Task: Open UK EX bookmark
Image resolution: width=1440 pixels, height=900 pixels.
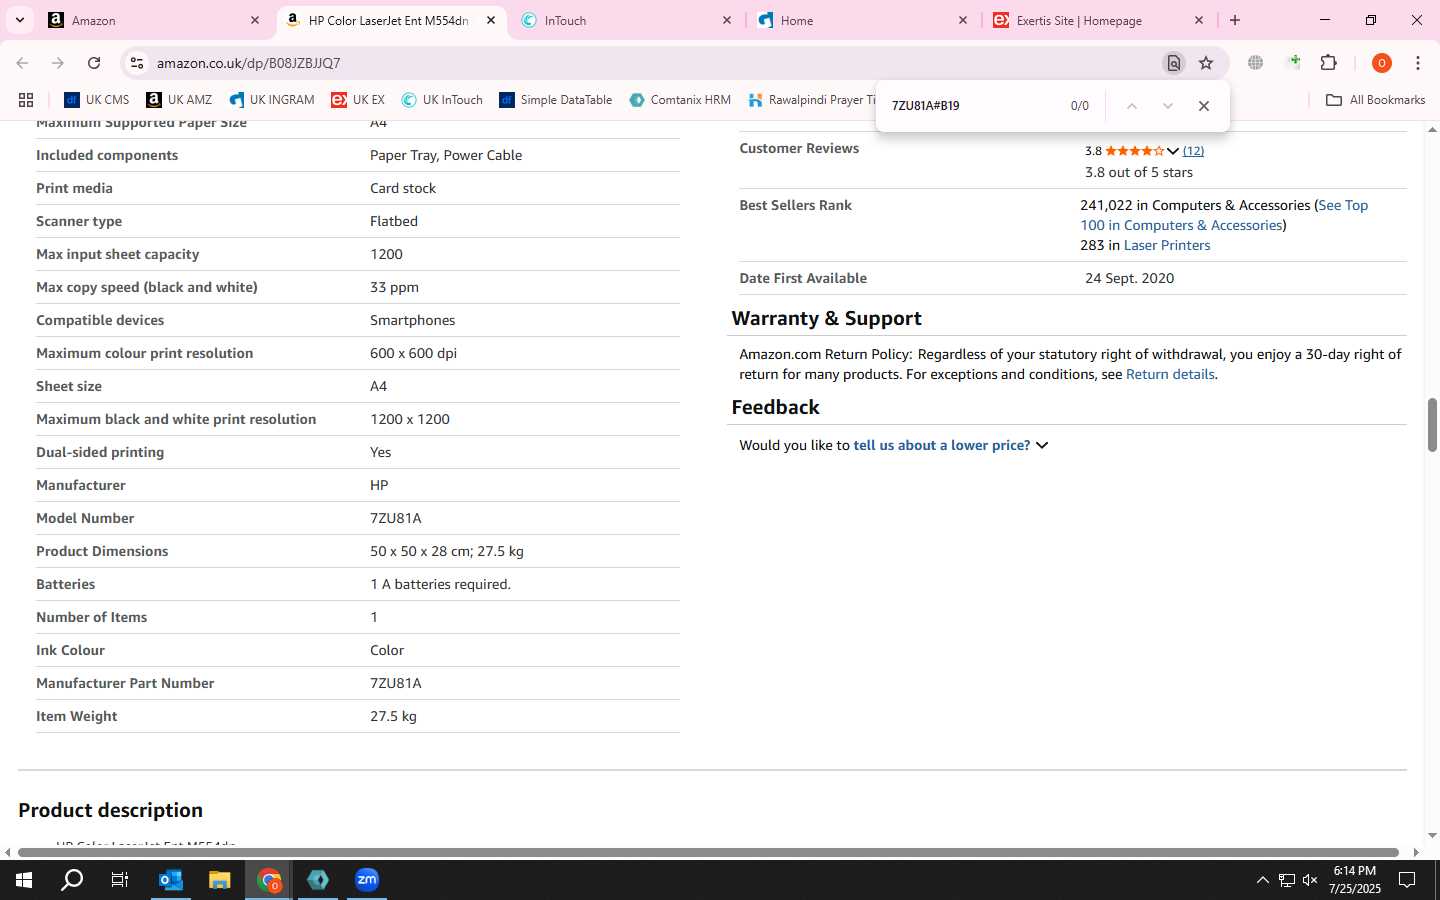Action: point(358,100)
